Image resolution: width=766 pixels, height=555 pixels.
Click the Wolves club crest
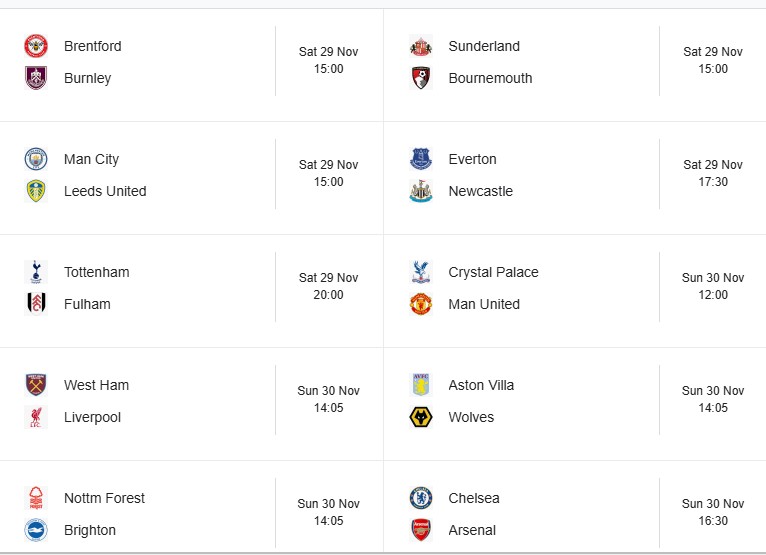coord(421,417)
